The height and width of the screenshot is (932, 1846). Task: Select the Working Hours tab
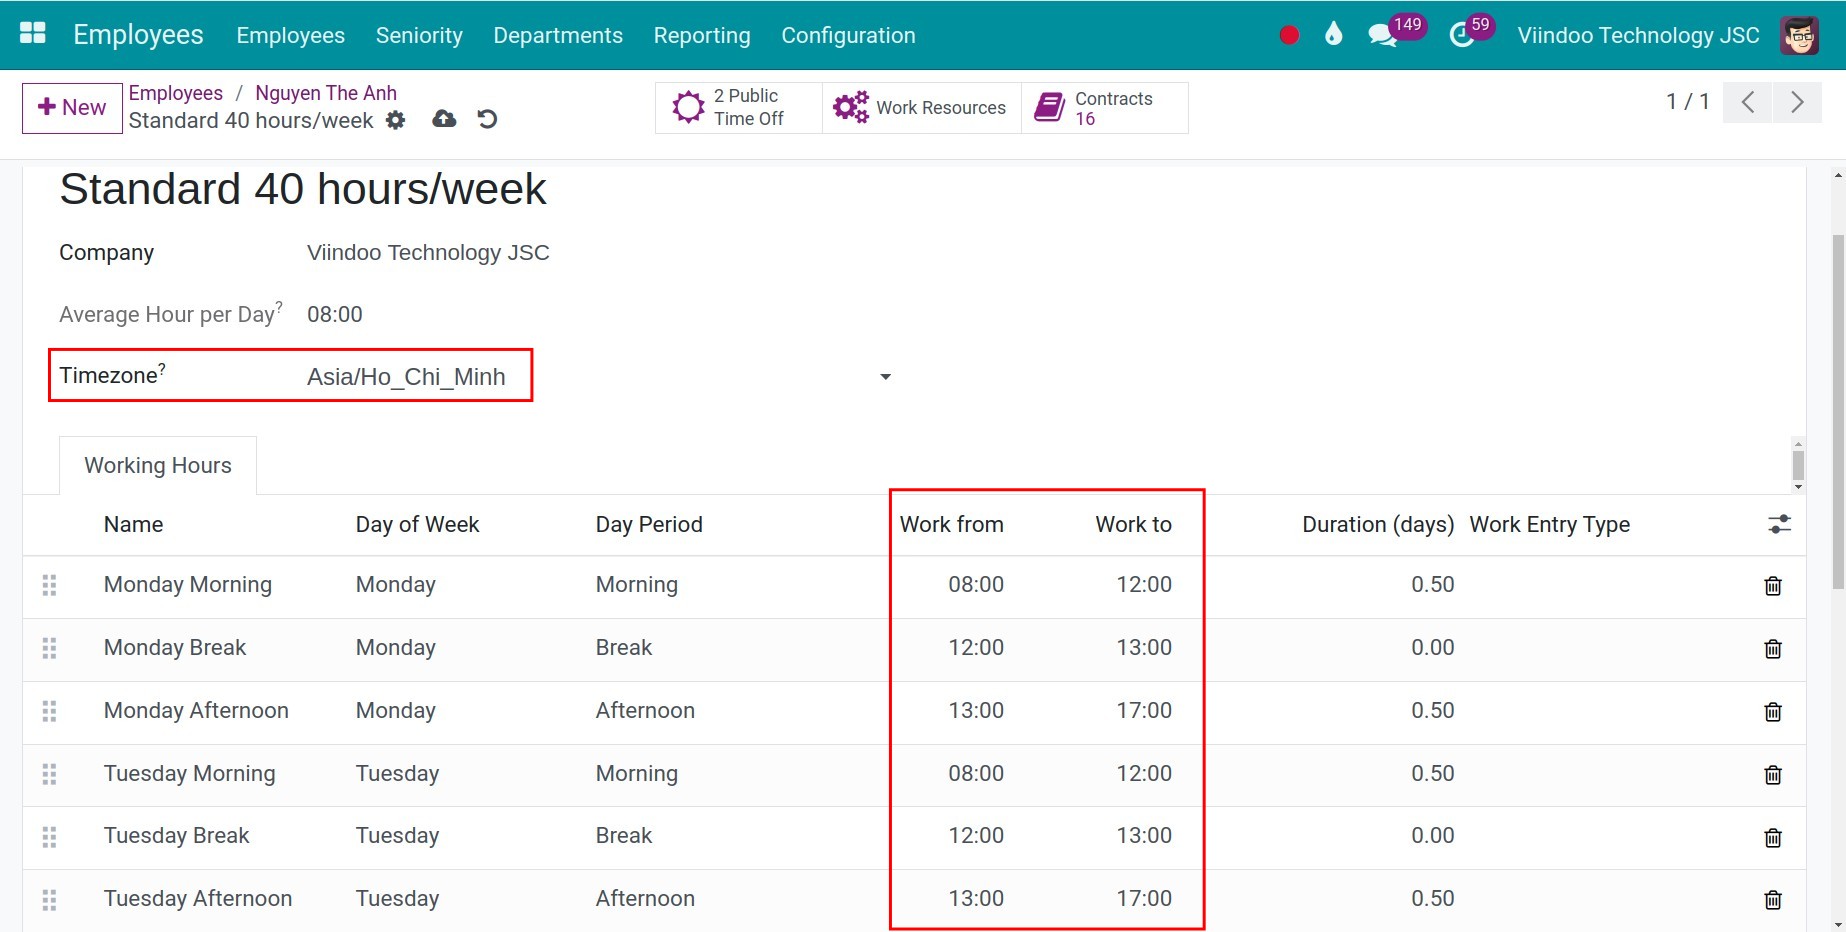[158, 465]
